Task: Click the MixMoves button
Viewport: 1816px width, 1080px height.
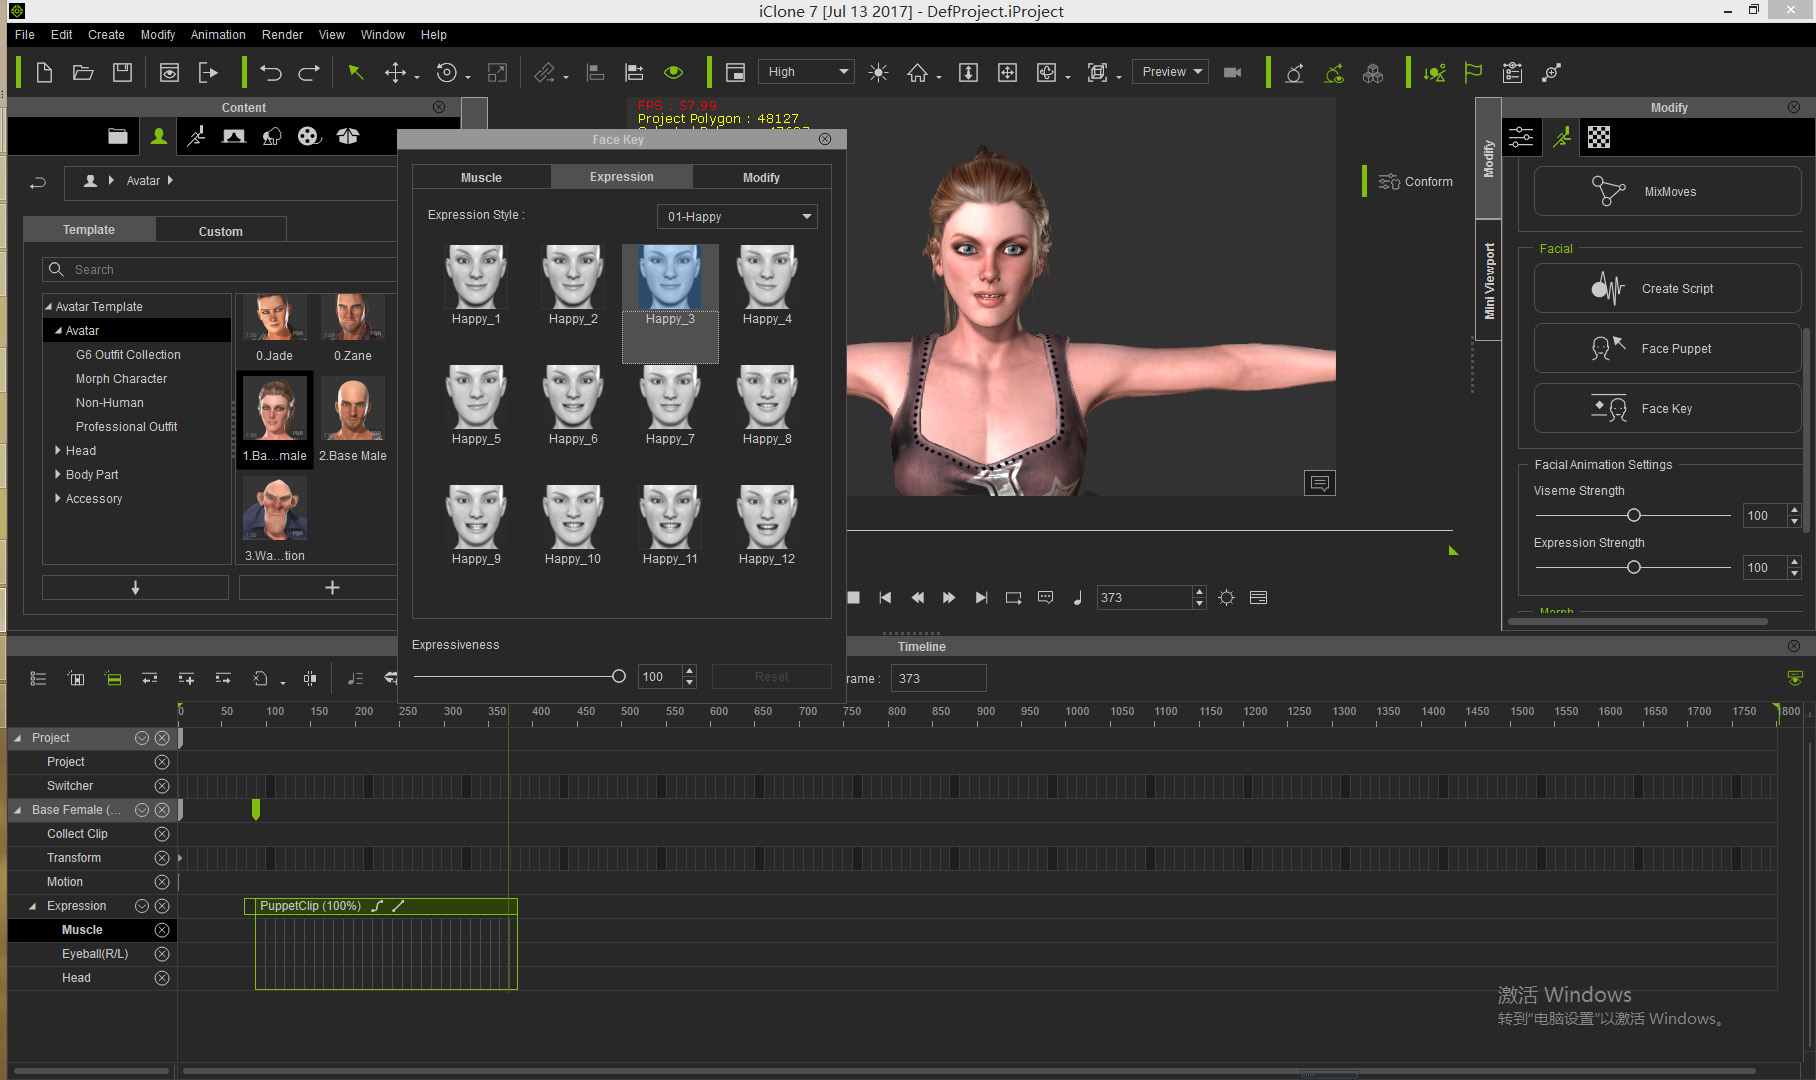Action: click(1668, 191)
